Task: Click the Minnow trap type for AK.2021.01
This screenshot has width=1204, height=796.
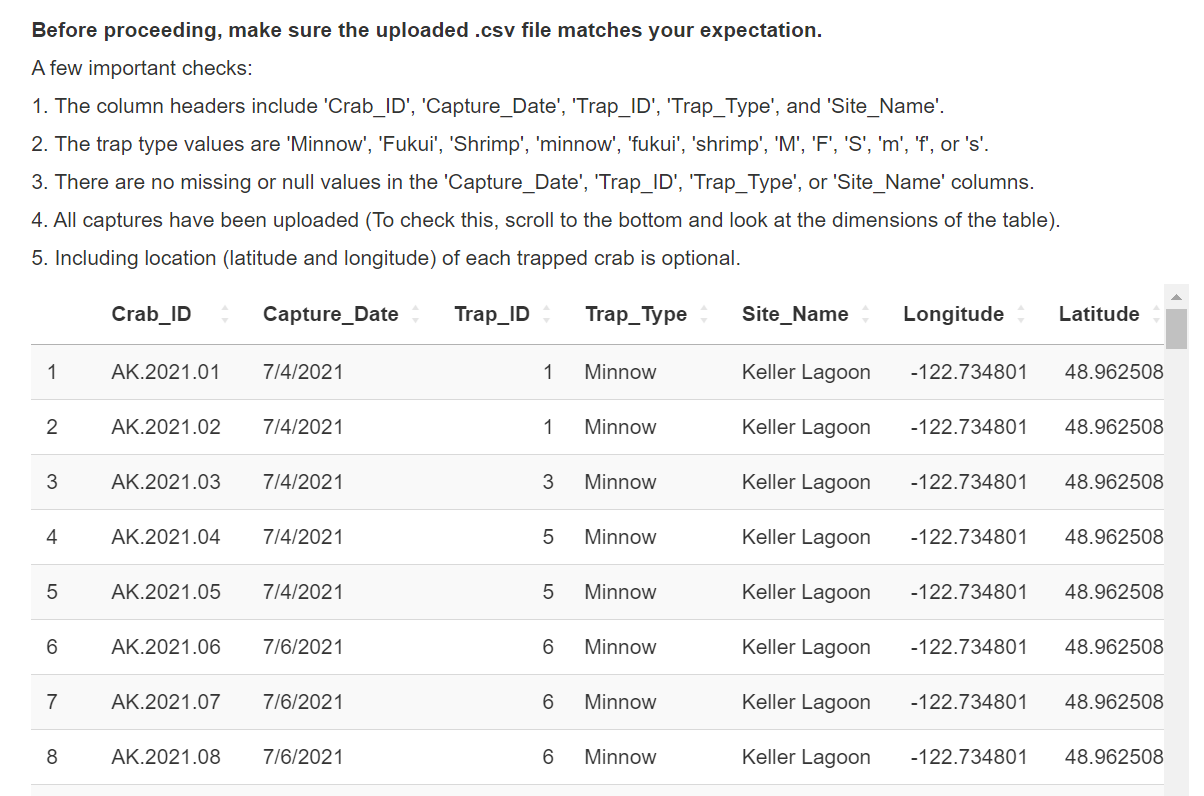Action: (620, 372)
